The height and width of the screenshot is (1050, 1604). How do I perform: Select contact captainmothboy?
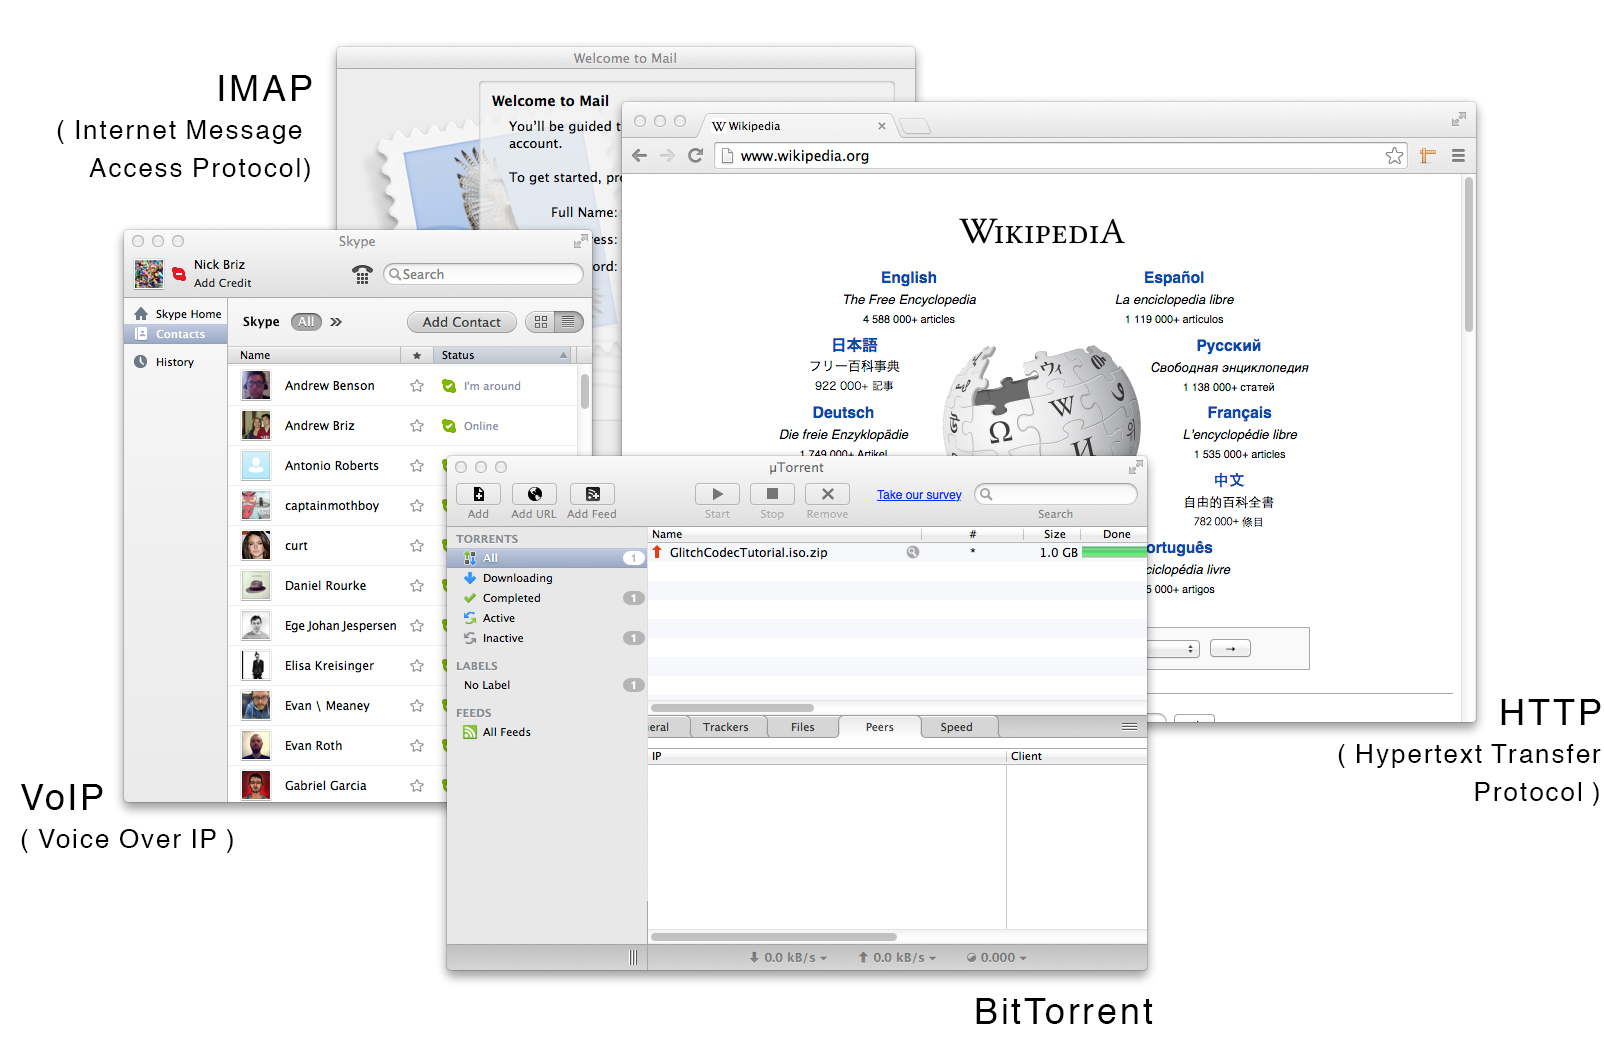pyautogui.click(x=332, y=506)
